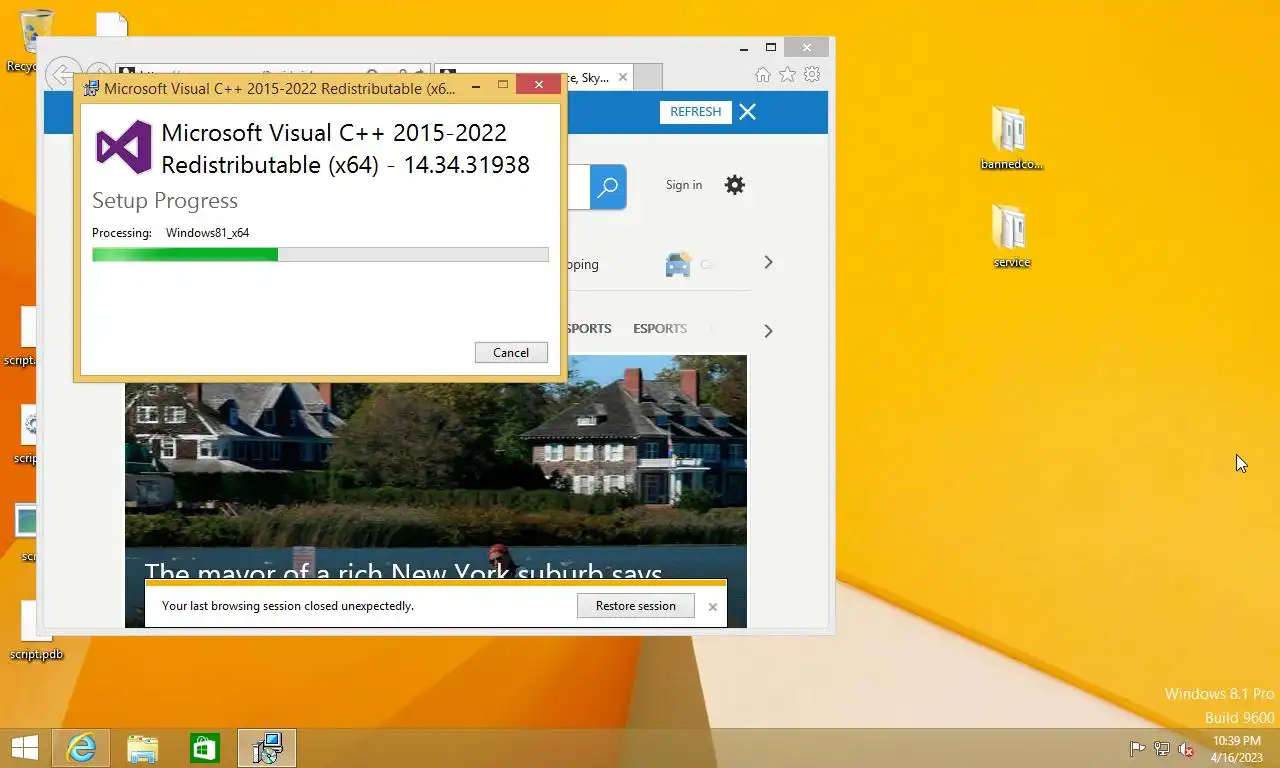Click the search magnifier button in IE
The height and width of the screenshot is (768, 1280).
pyautogui.click(x=608, y=187)
